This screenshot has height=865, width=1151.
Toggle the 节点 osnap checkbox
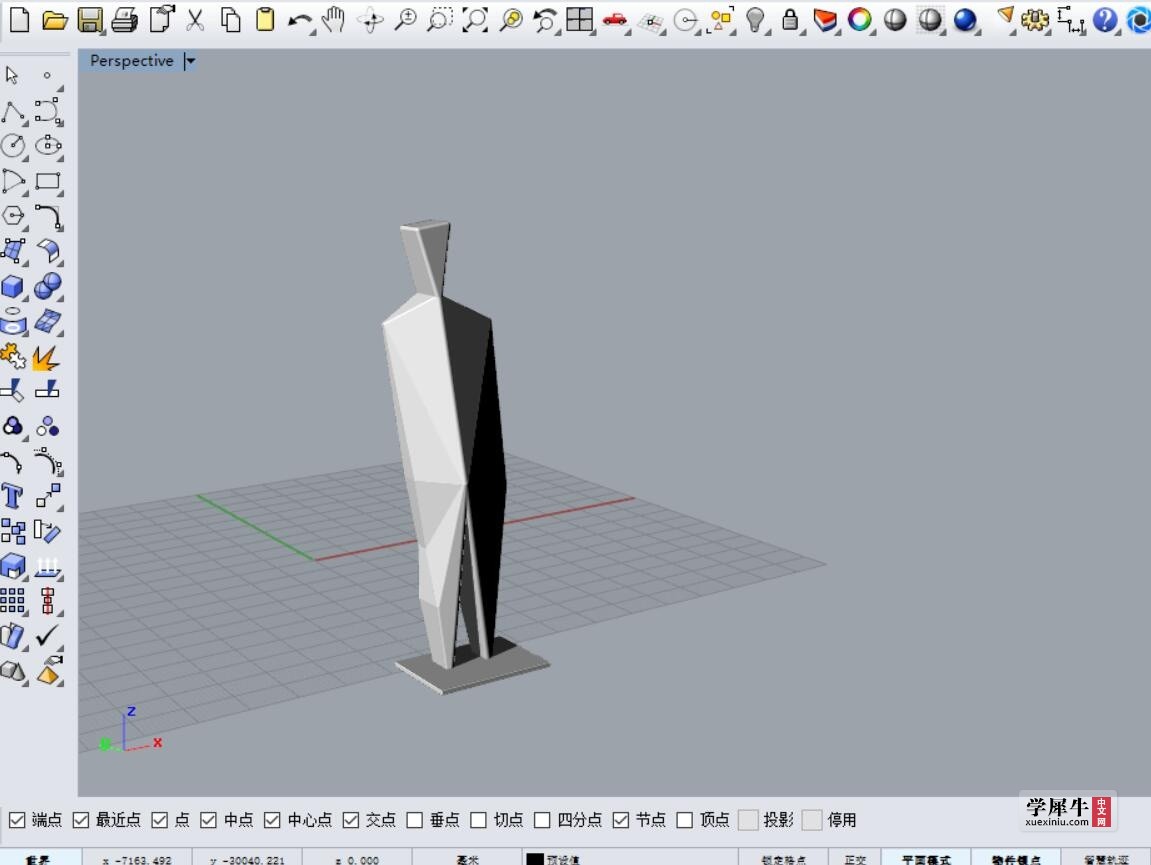[x=621, y=819]
